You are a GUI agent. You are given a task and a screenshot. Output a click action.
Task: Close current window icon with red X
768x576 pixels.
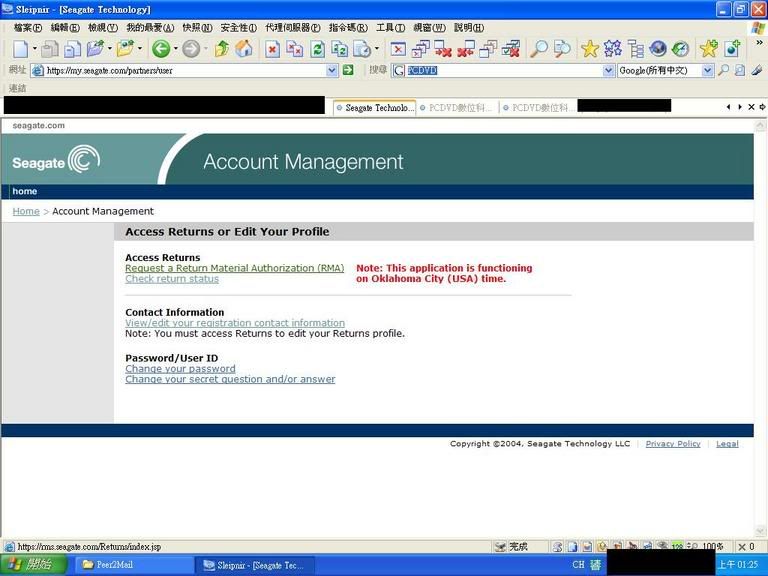398,49
